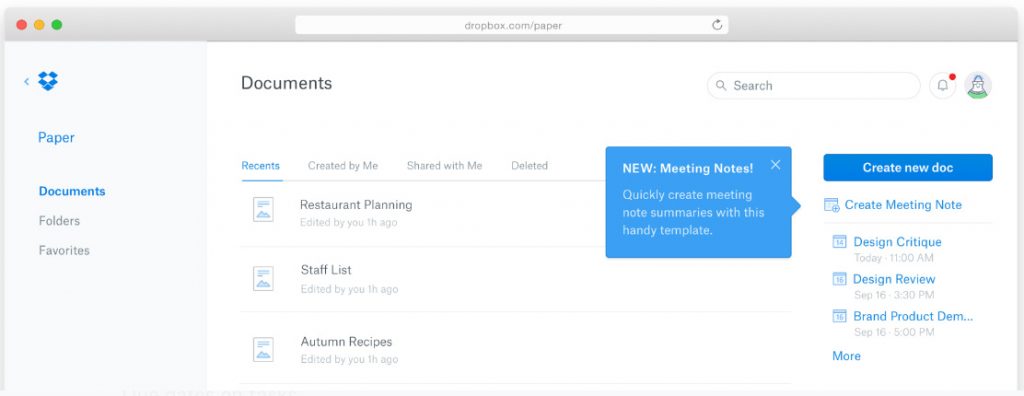Open the Deleted tab
The width and height of the screenshot is (1024, 396).
530,166
